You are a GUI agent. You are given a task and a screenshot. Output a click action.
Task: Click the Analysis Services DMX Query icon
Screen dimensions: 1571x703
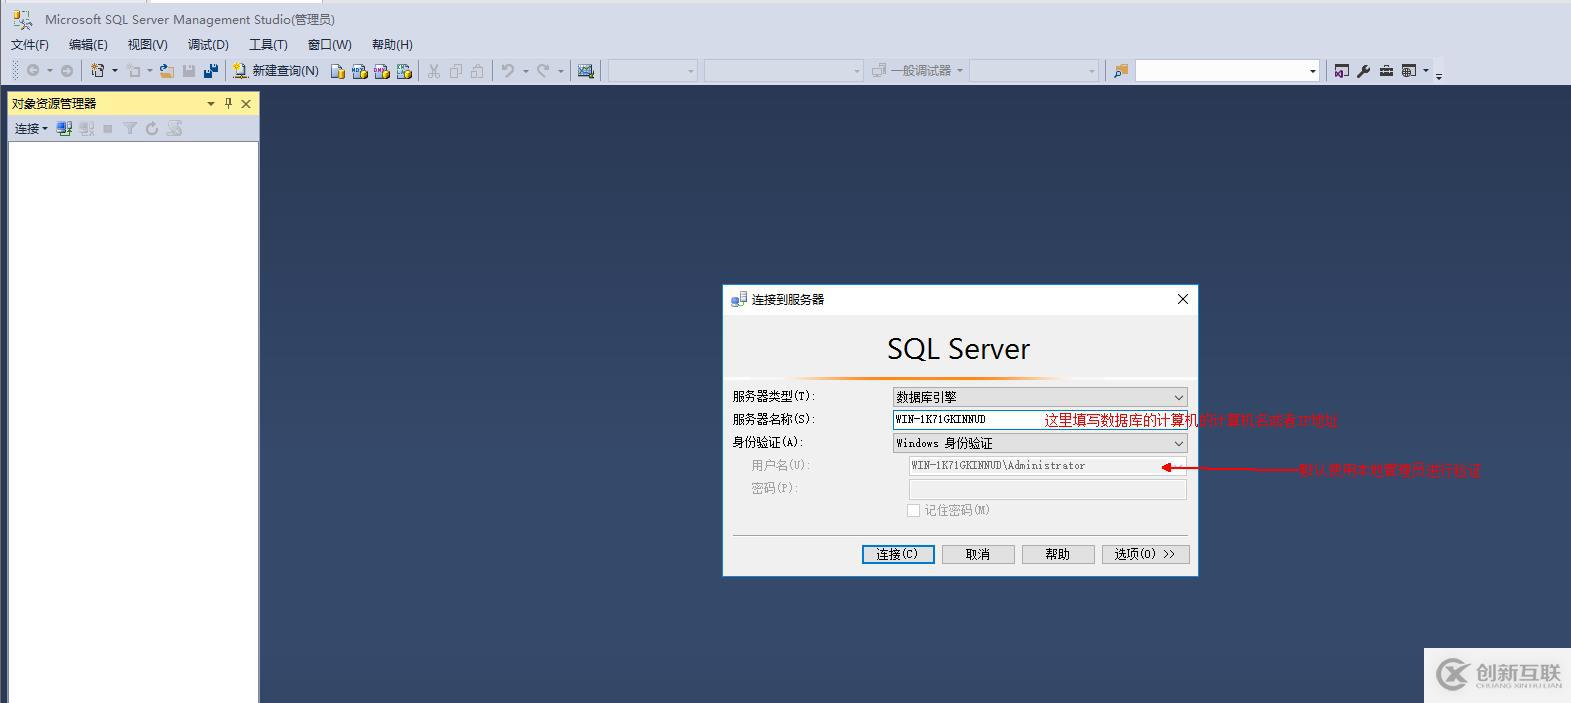382,70
